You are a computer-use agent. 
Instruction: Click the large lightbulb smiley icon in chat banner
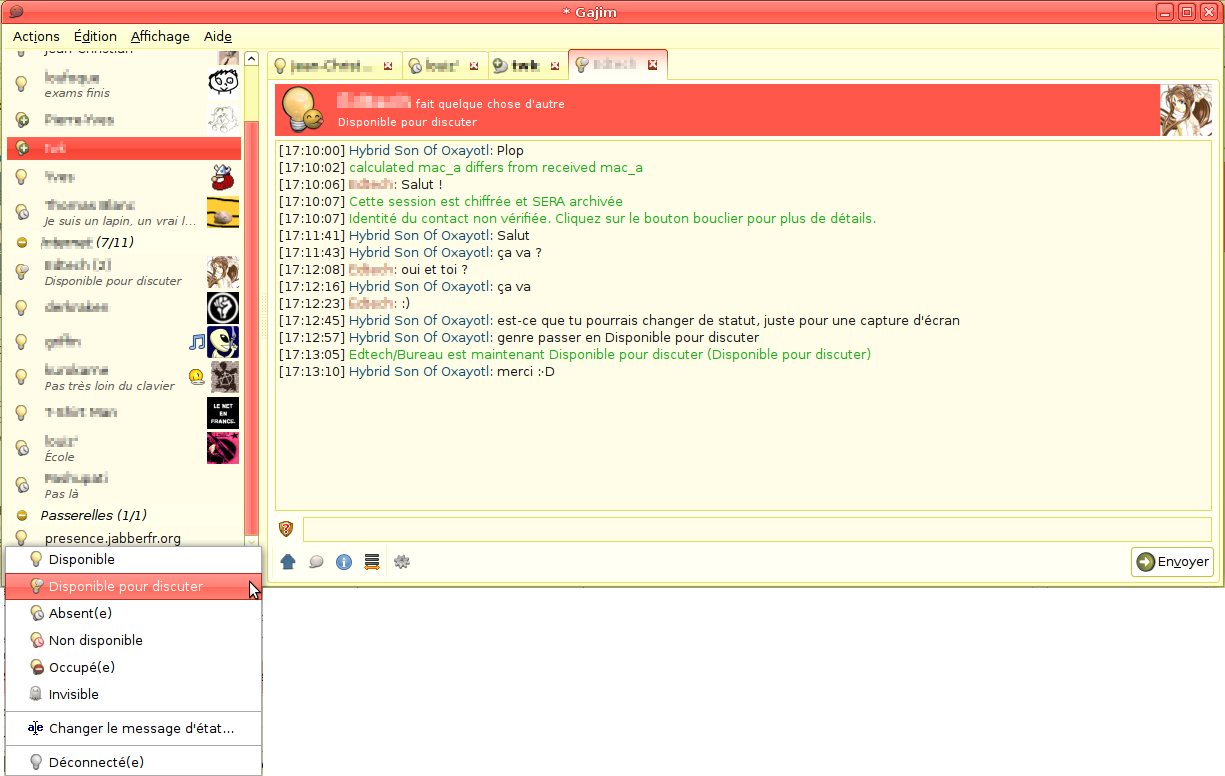[301, 110]
